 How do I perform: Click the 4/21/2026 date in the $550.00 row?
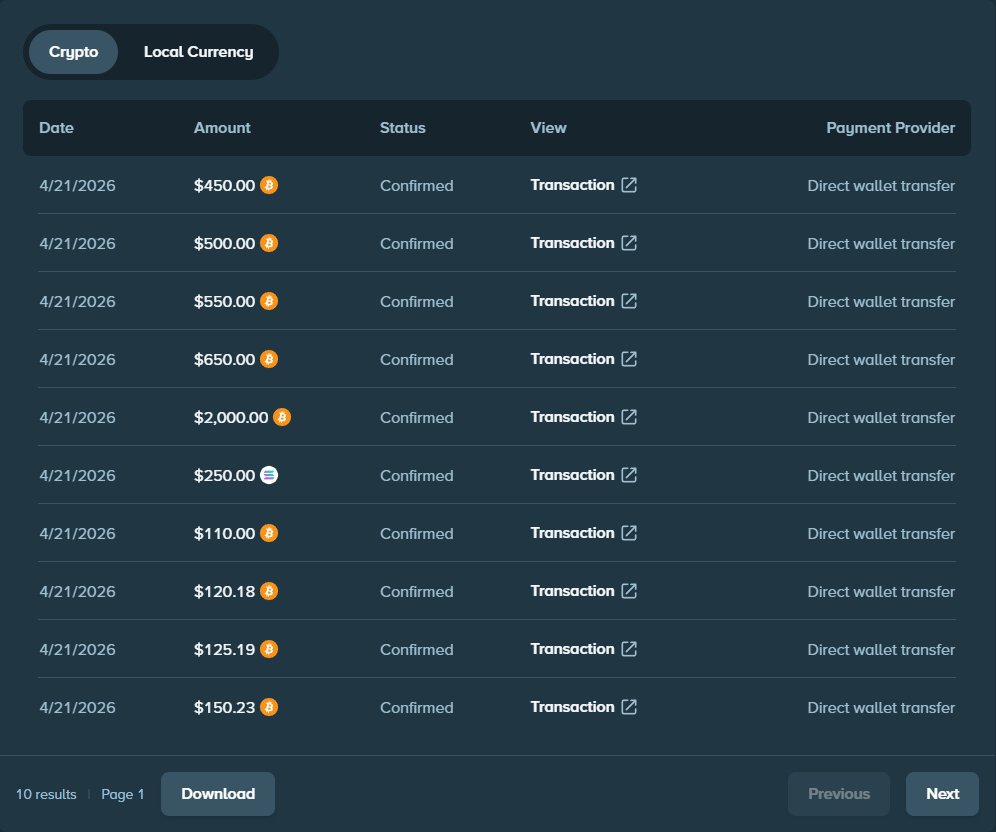click(x=77, y=301)
